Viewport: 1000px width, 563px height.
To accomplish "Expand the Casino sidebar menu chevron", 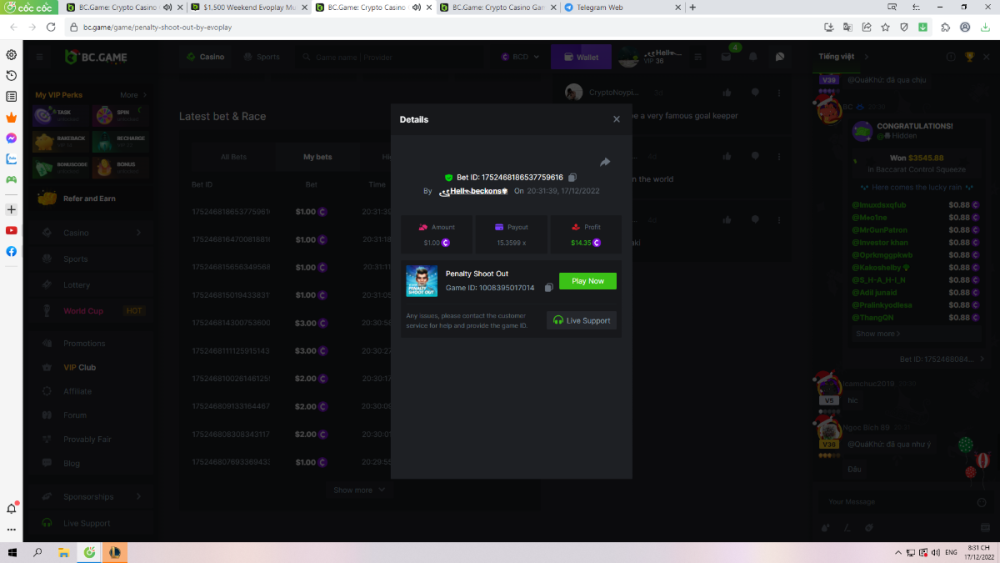I will pos(138,233).
